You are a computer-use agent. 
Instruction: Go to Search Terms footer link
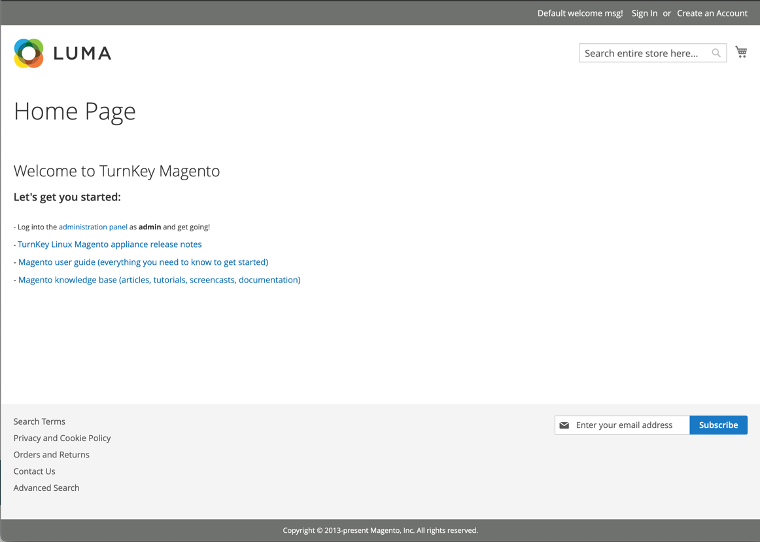click(39, 422)
